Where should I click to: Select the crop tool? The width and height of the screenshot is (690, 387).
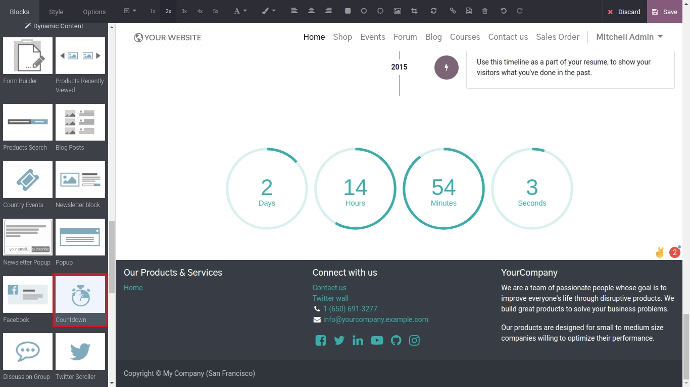point(414,11)
